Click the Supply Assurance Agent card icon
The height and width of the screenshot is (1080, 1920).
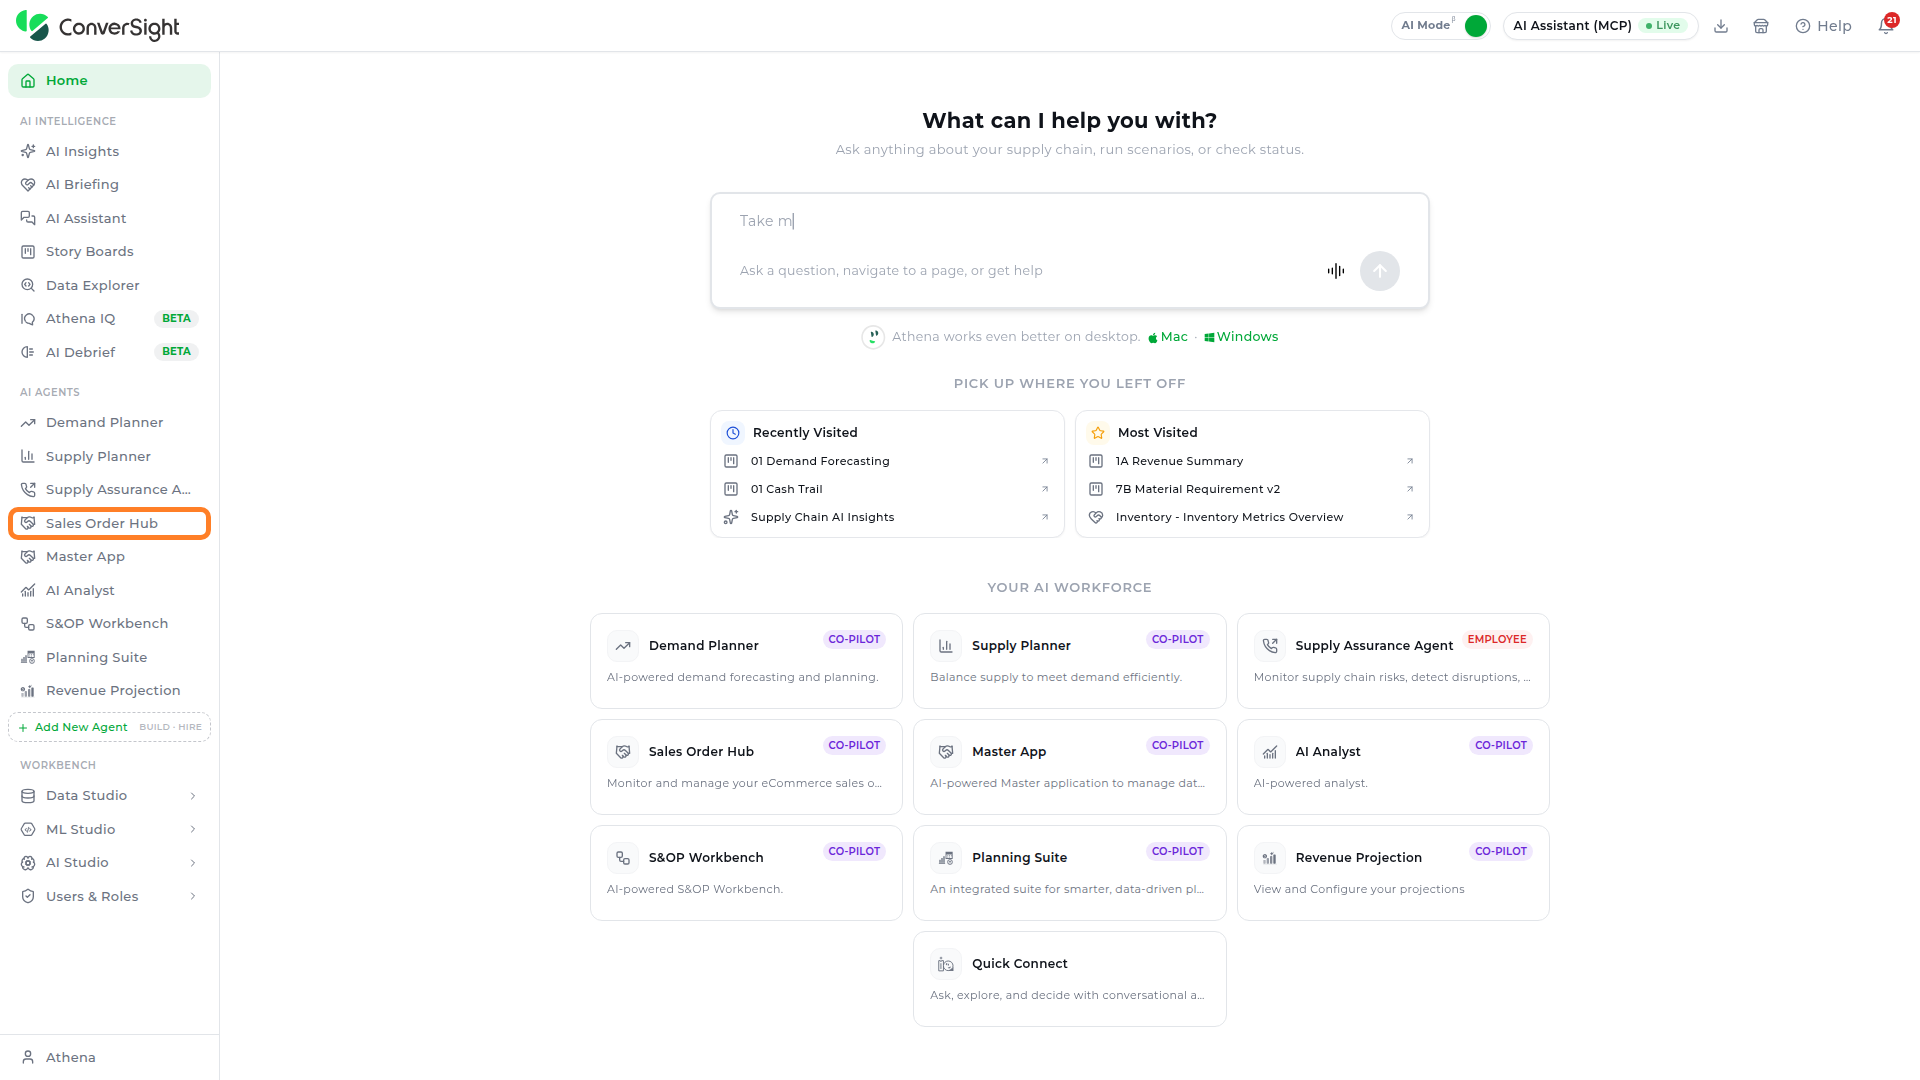click(1270, 646)
